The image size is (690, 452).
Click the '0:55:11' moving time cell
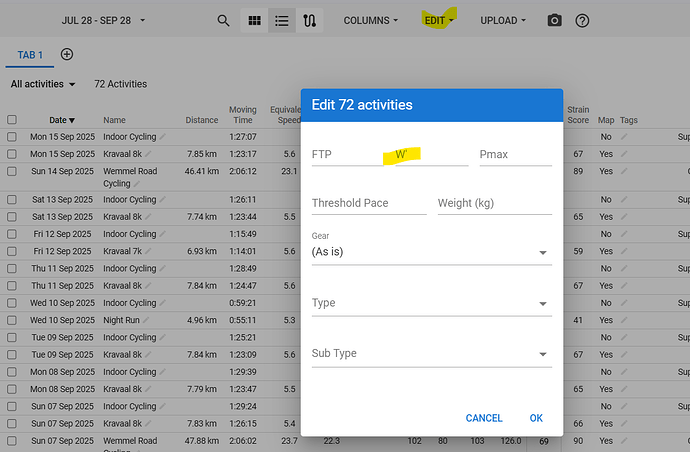[x=242, y=320]
